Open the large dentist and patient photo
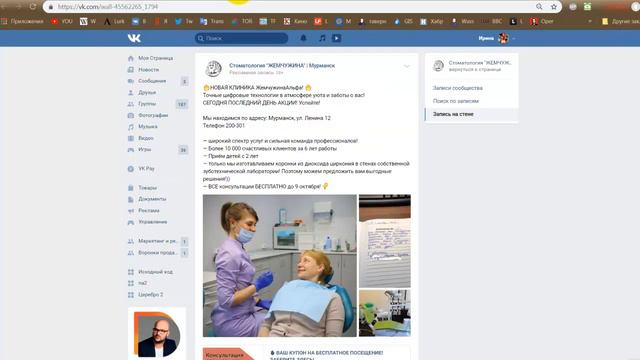The image size is (640, 360). pyautogui.click(x=280, y=265)
